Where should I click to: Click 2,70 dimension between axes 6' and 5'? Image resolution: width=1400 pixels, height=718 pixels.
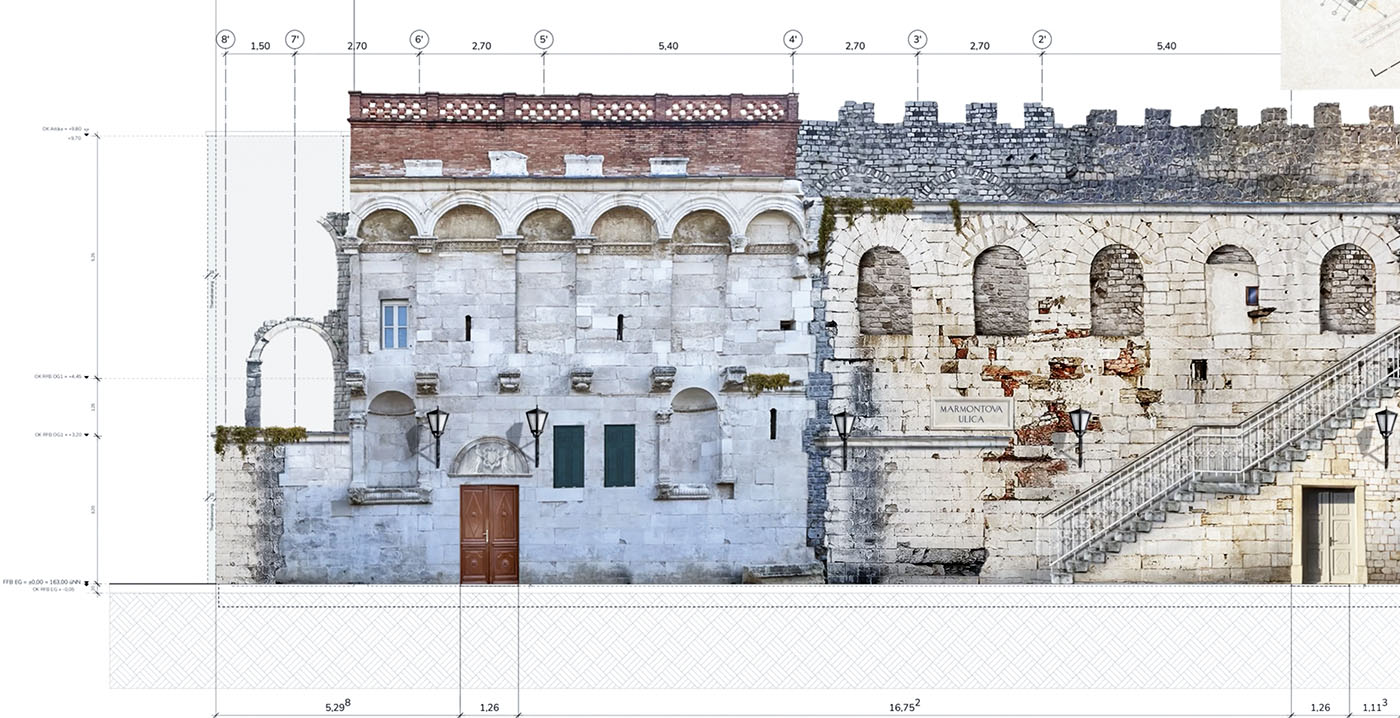[481, 46]
